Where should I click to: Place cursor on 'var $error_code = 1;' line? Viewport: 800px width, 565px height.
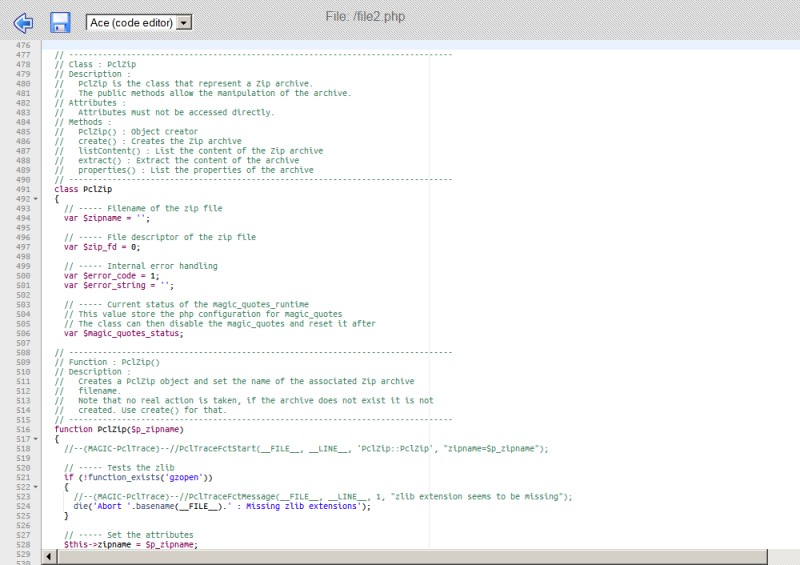tap(111, 275)
